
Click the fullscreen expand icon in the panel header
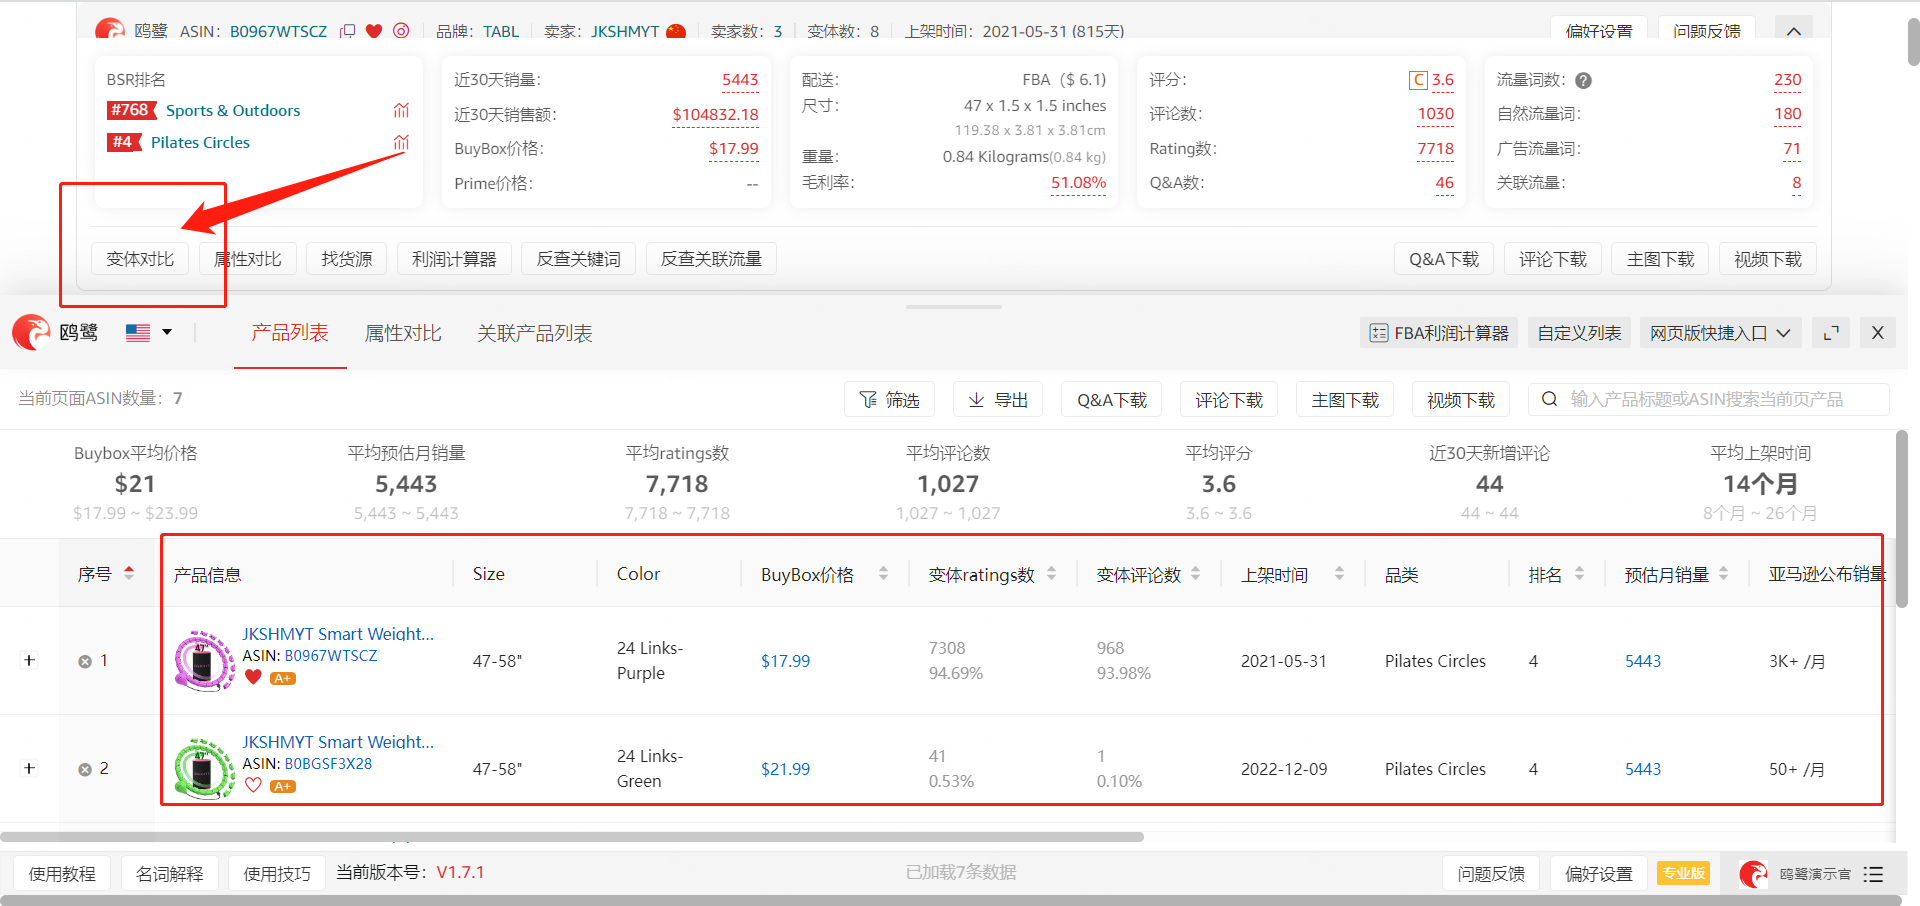[x=1832, y=333]
